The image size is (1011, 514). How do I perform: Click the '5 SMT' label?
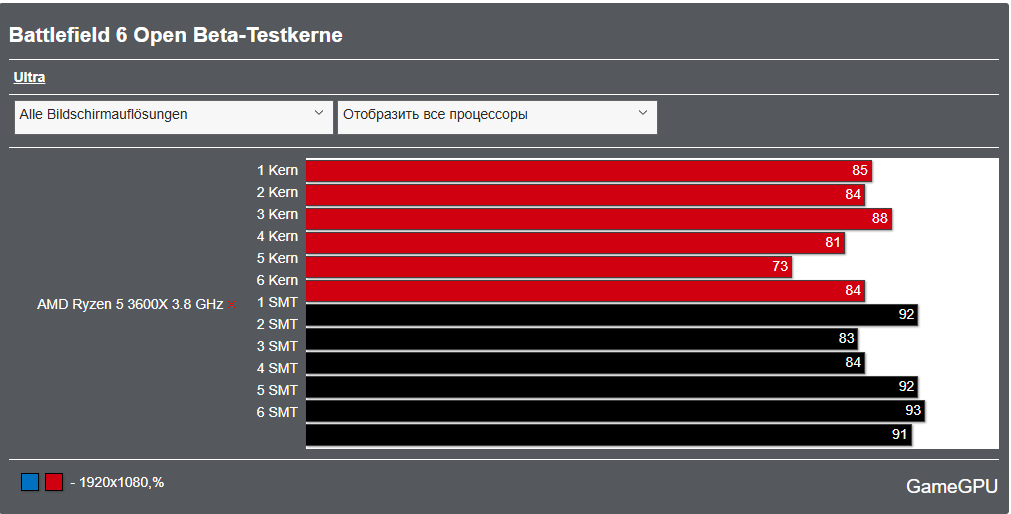coord(277,390)
